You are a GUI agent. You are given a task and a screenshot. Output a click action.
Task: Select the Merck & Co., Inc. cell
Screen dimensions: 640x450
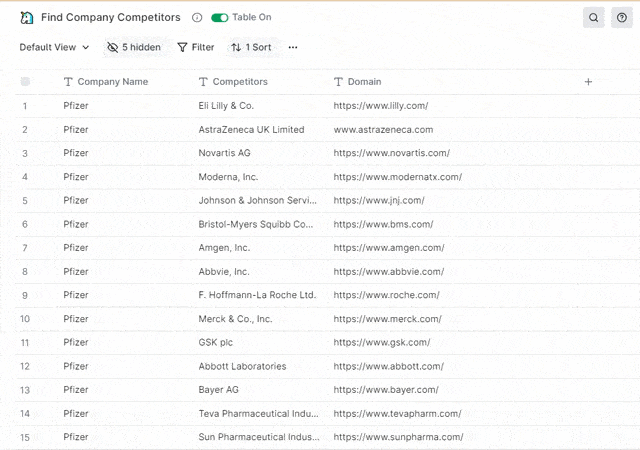coord(235,319)
